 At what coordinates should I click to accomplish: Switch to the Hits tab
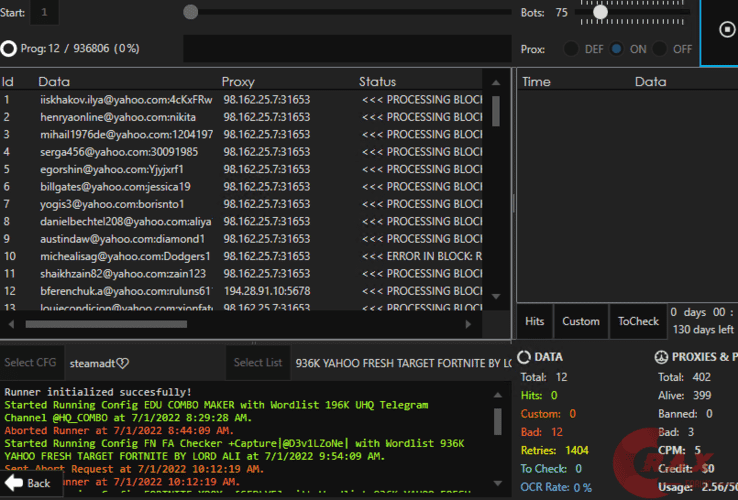pos(535,321)
